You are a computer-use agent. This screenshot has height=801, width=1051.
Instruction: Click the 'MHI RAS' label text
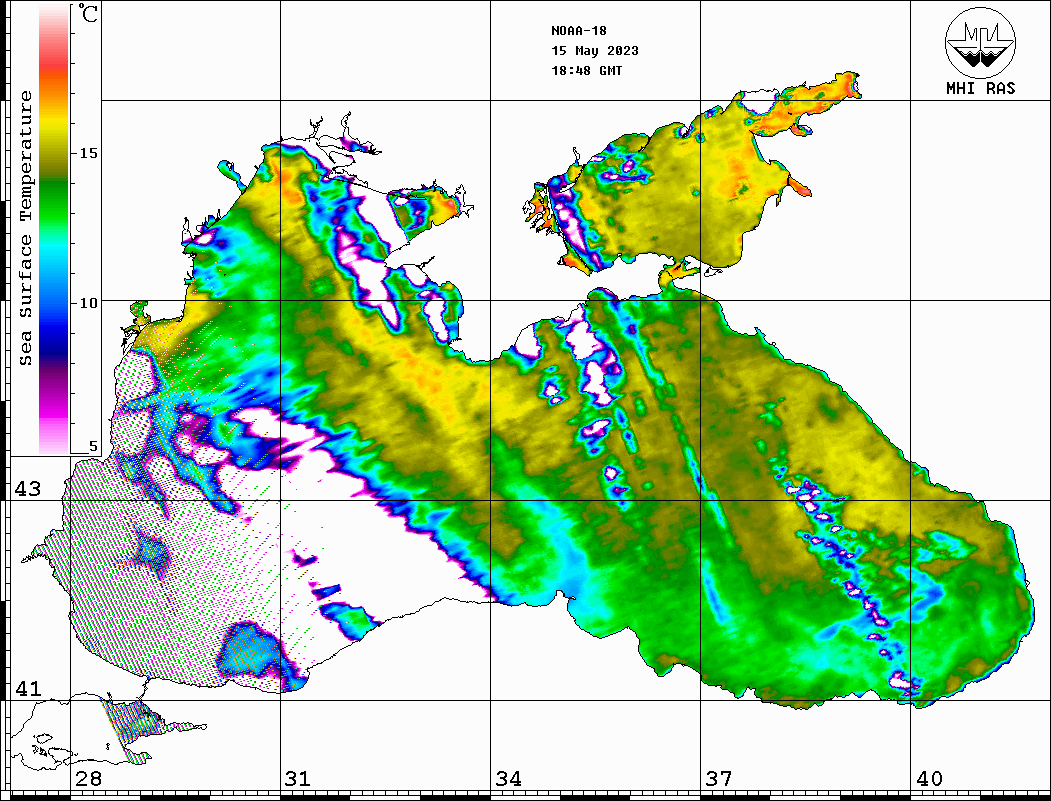[x=981, y=88]
